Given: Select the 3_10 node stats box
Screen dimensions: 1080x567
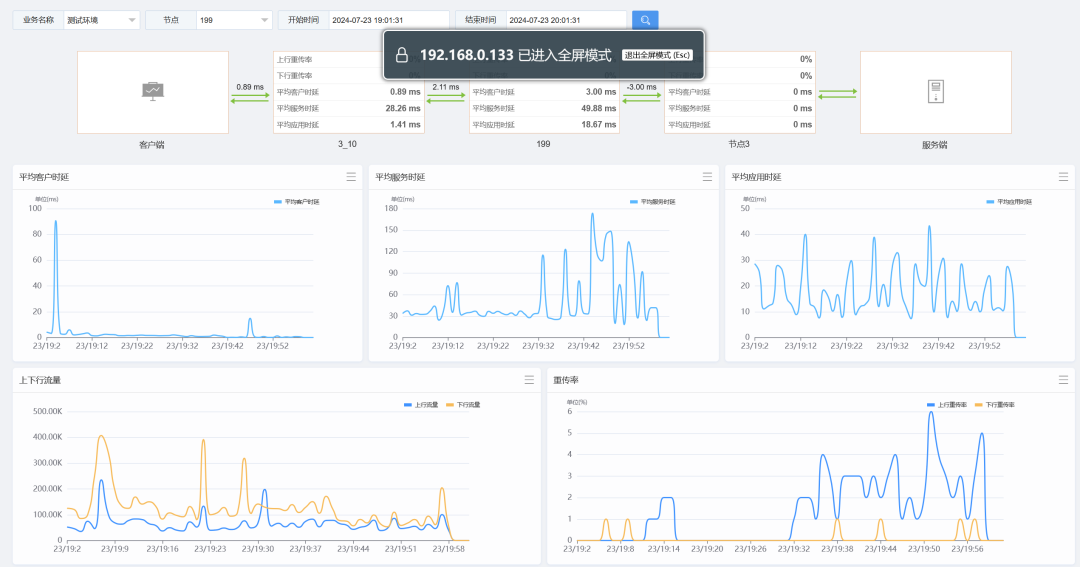Looking at the screenshot, I should pos(349,92).
